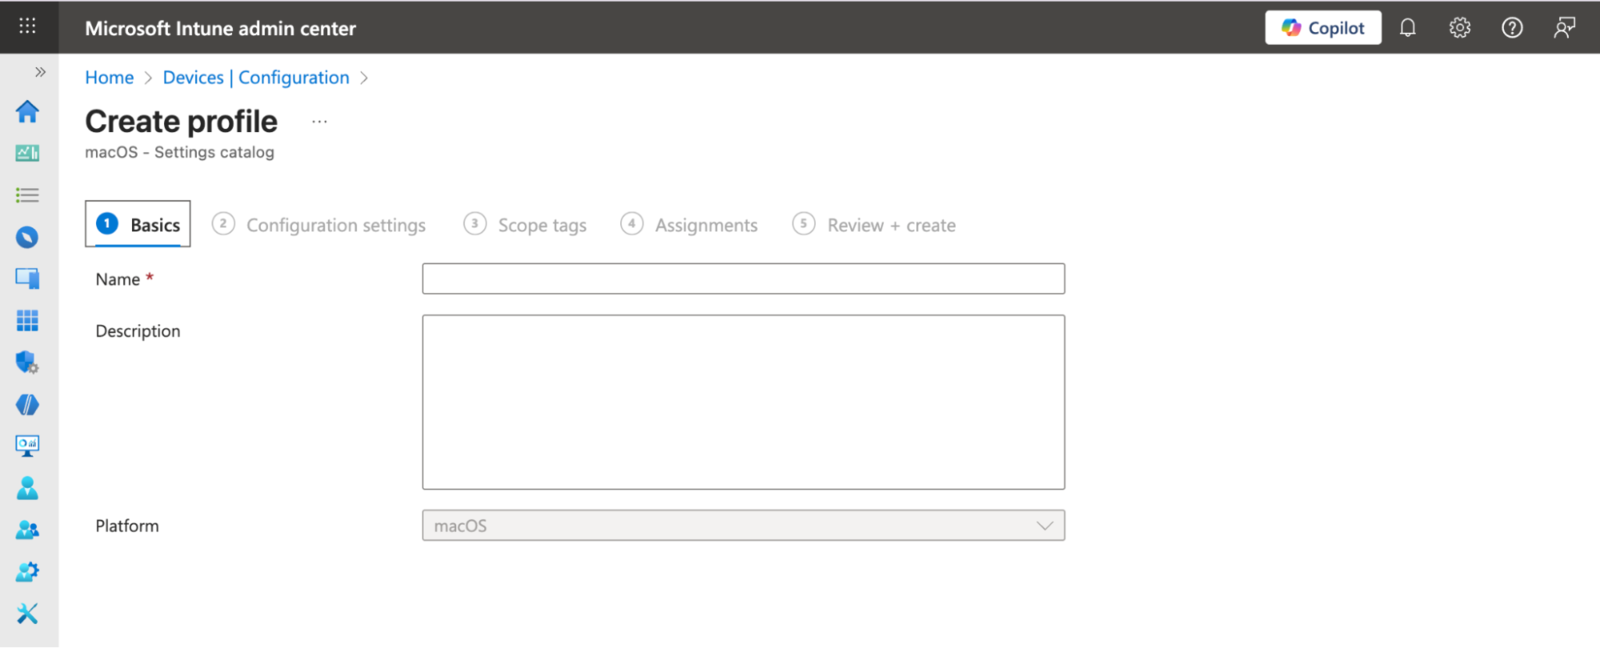Open the feedback person icon
The image size is (1600, 648).
click(x=1564, y=28)
